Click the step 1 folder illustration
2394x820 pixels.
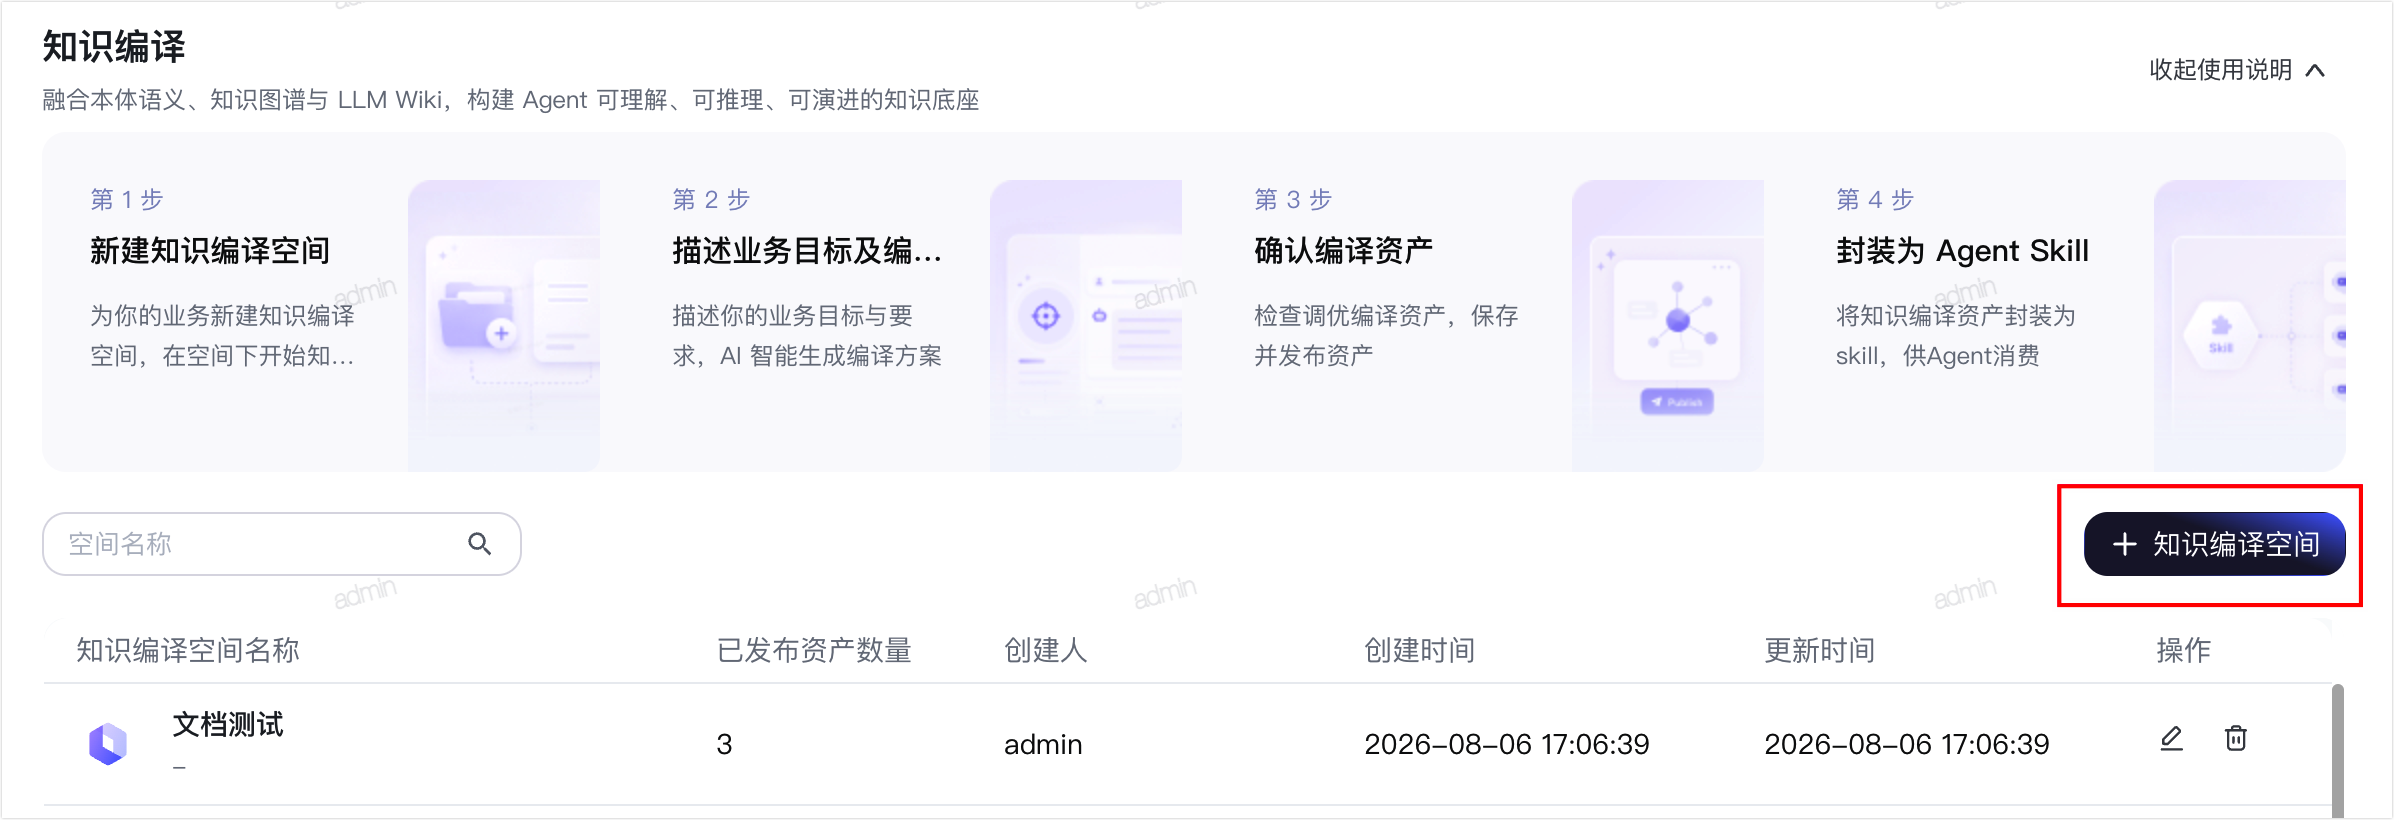coord(504,326)
